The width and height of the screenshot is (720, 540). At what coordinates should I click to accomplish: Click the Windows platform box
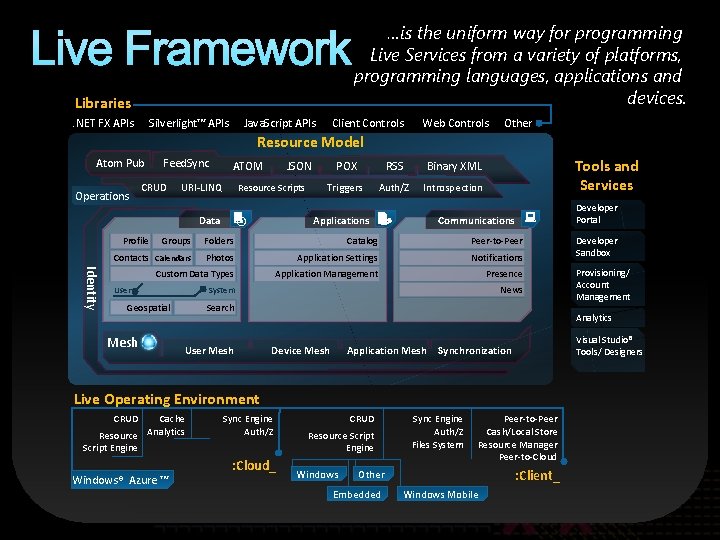click(x=318, y=474)
